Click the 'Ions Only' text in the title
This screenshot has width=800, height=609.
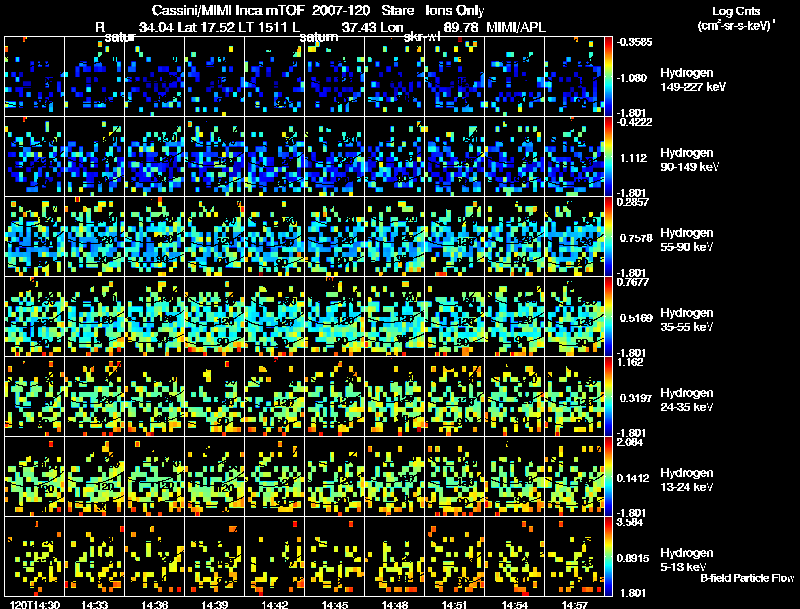[455, 10]
